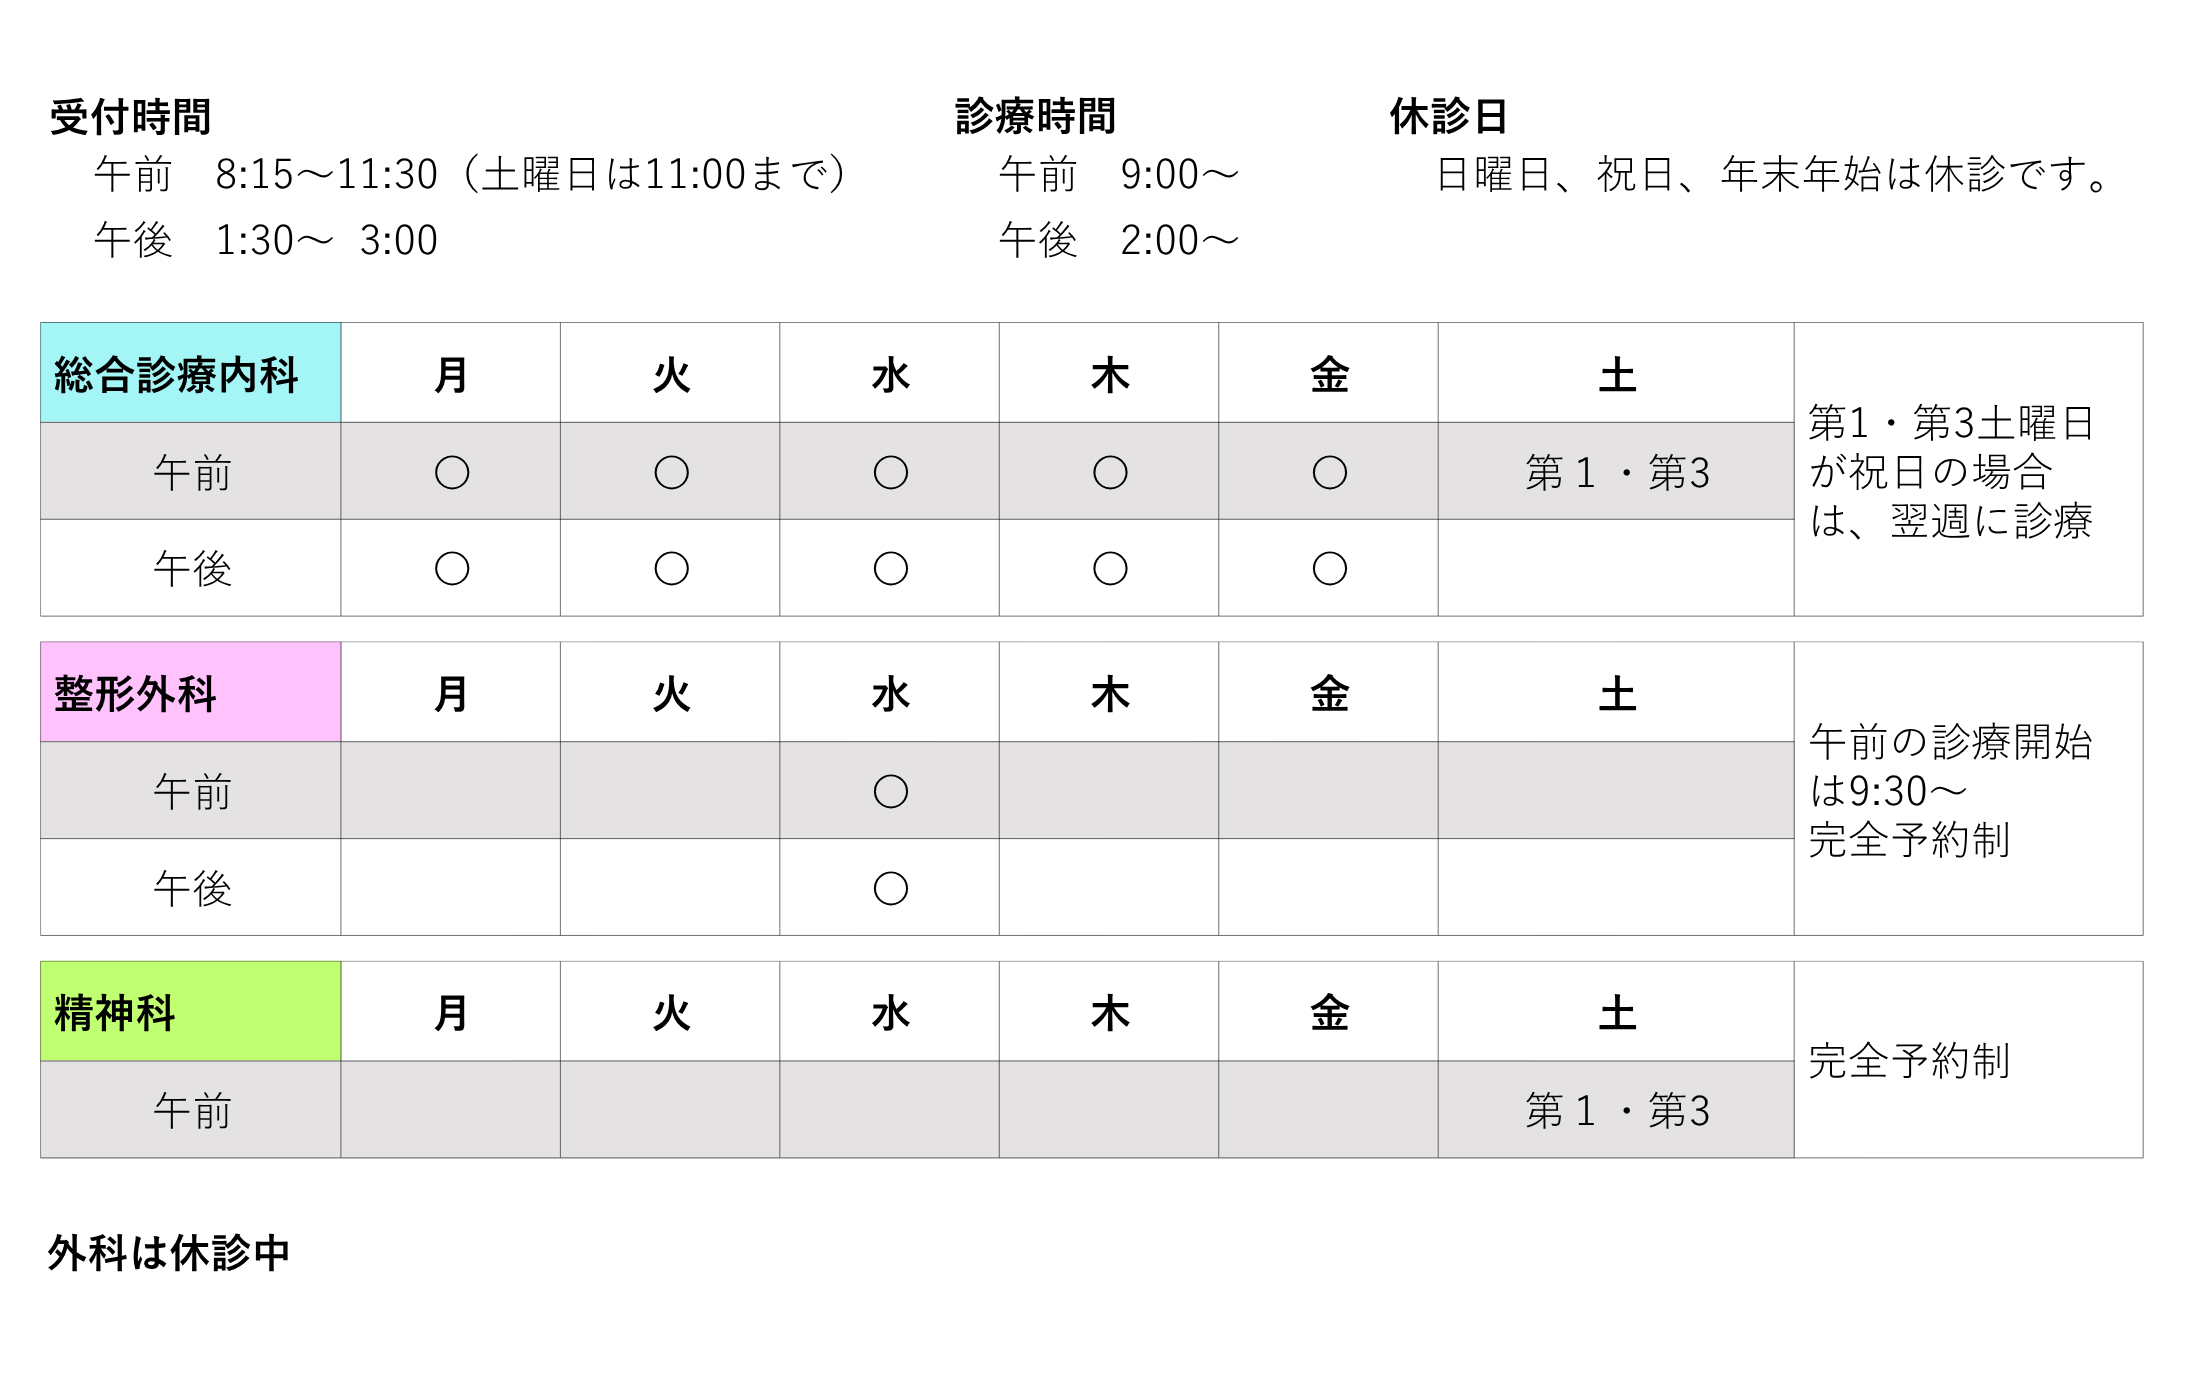Click Tuesday afternoon circle in 総合診療内科

tap(671, 568)
